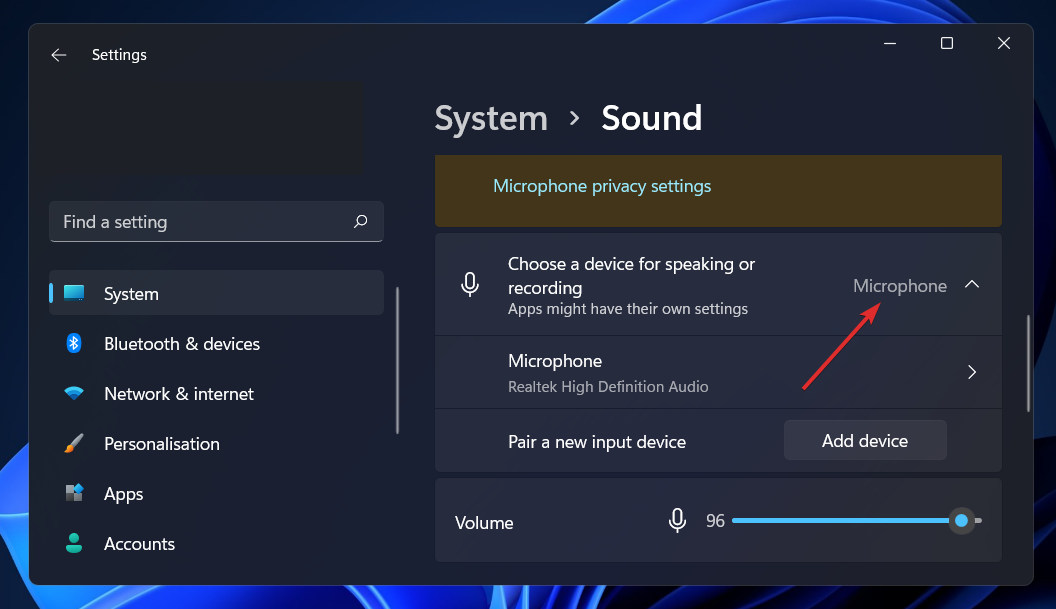Select Apps in the sidebar
Image resolution: width=1056 pixels, height=609 pixels.
[x=216, y=493]
